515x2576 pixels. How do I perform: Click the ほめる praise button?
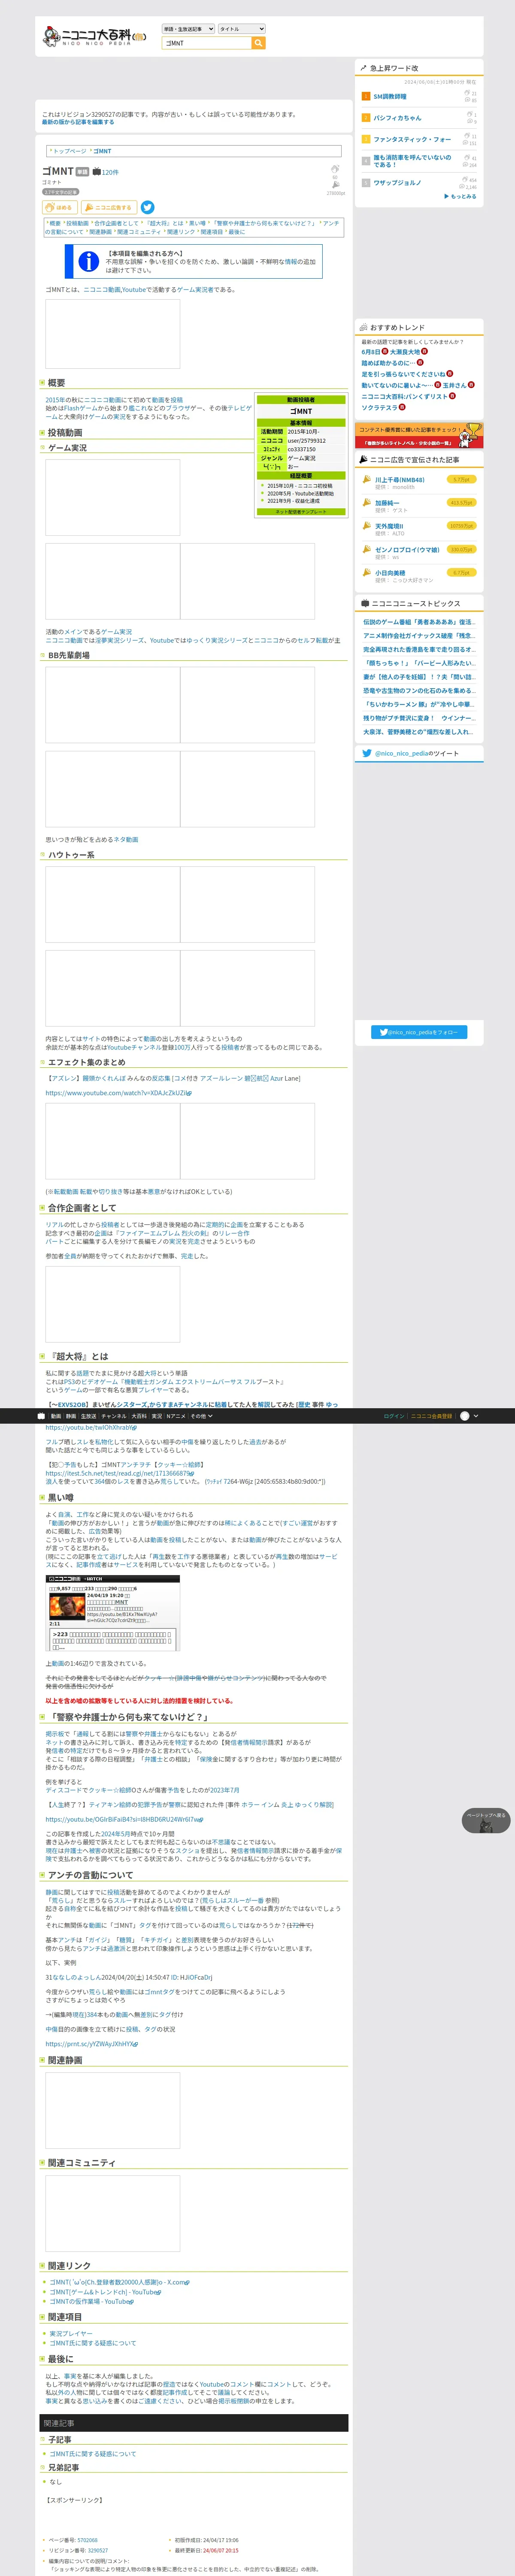point(60,207)
